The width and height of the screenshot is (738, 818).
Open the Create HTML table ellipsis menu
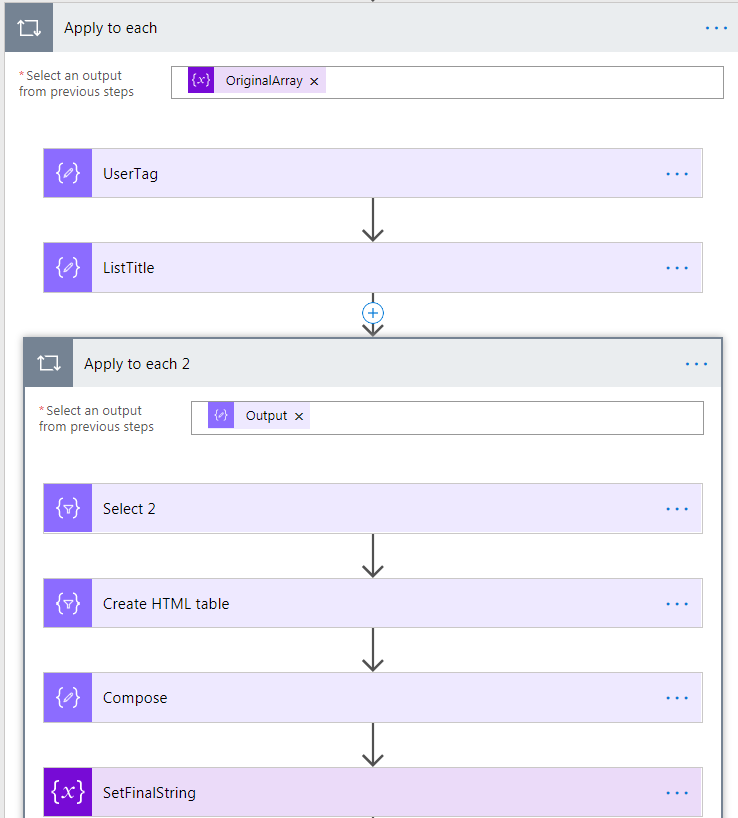pos(677,603)
